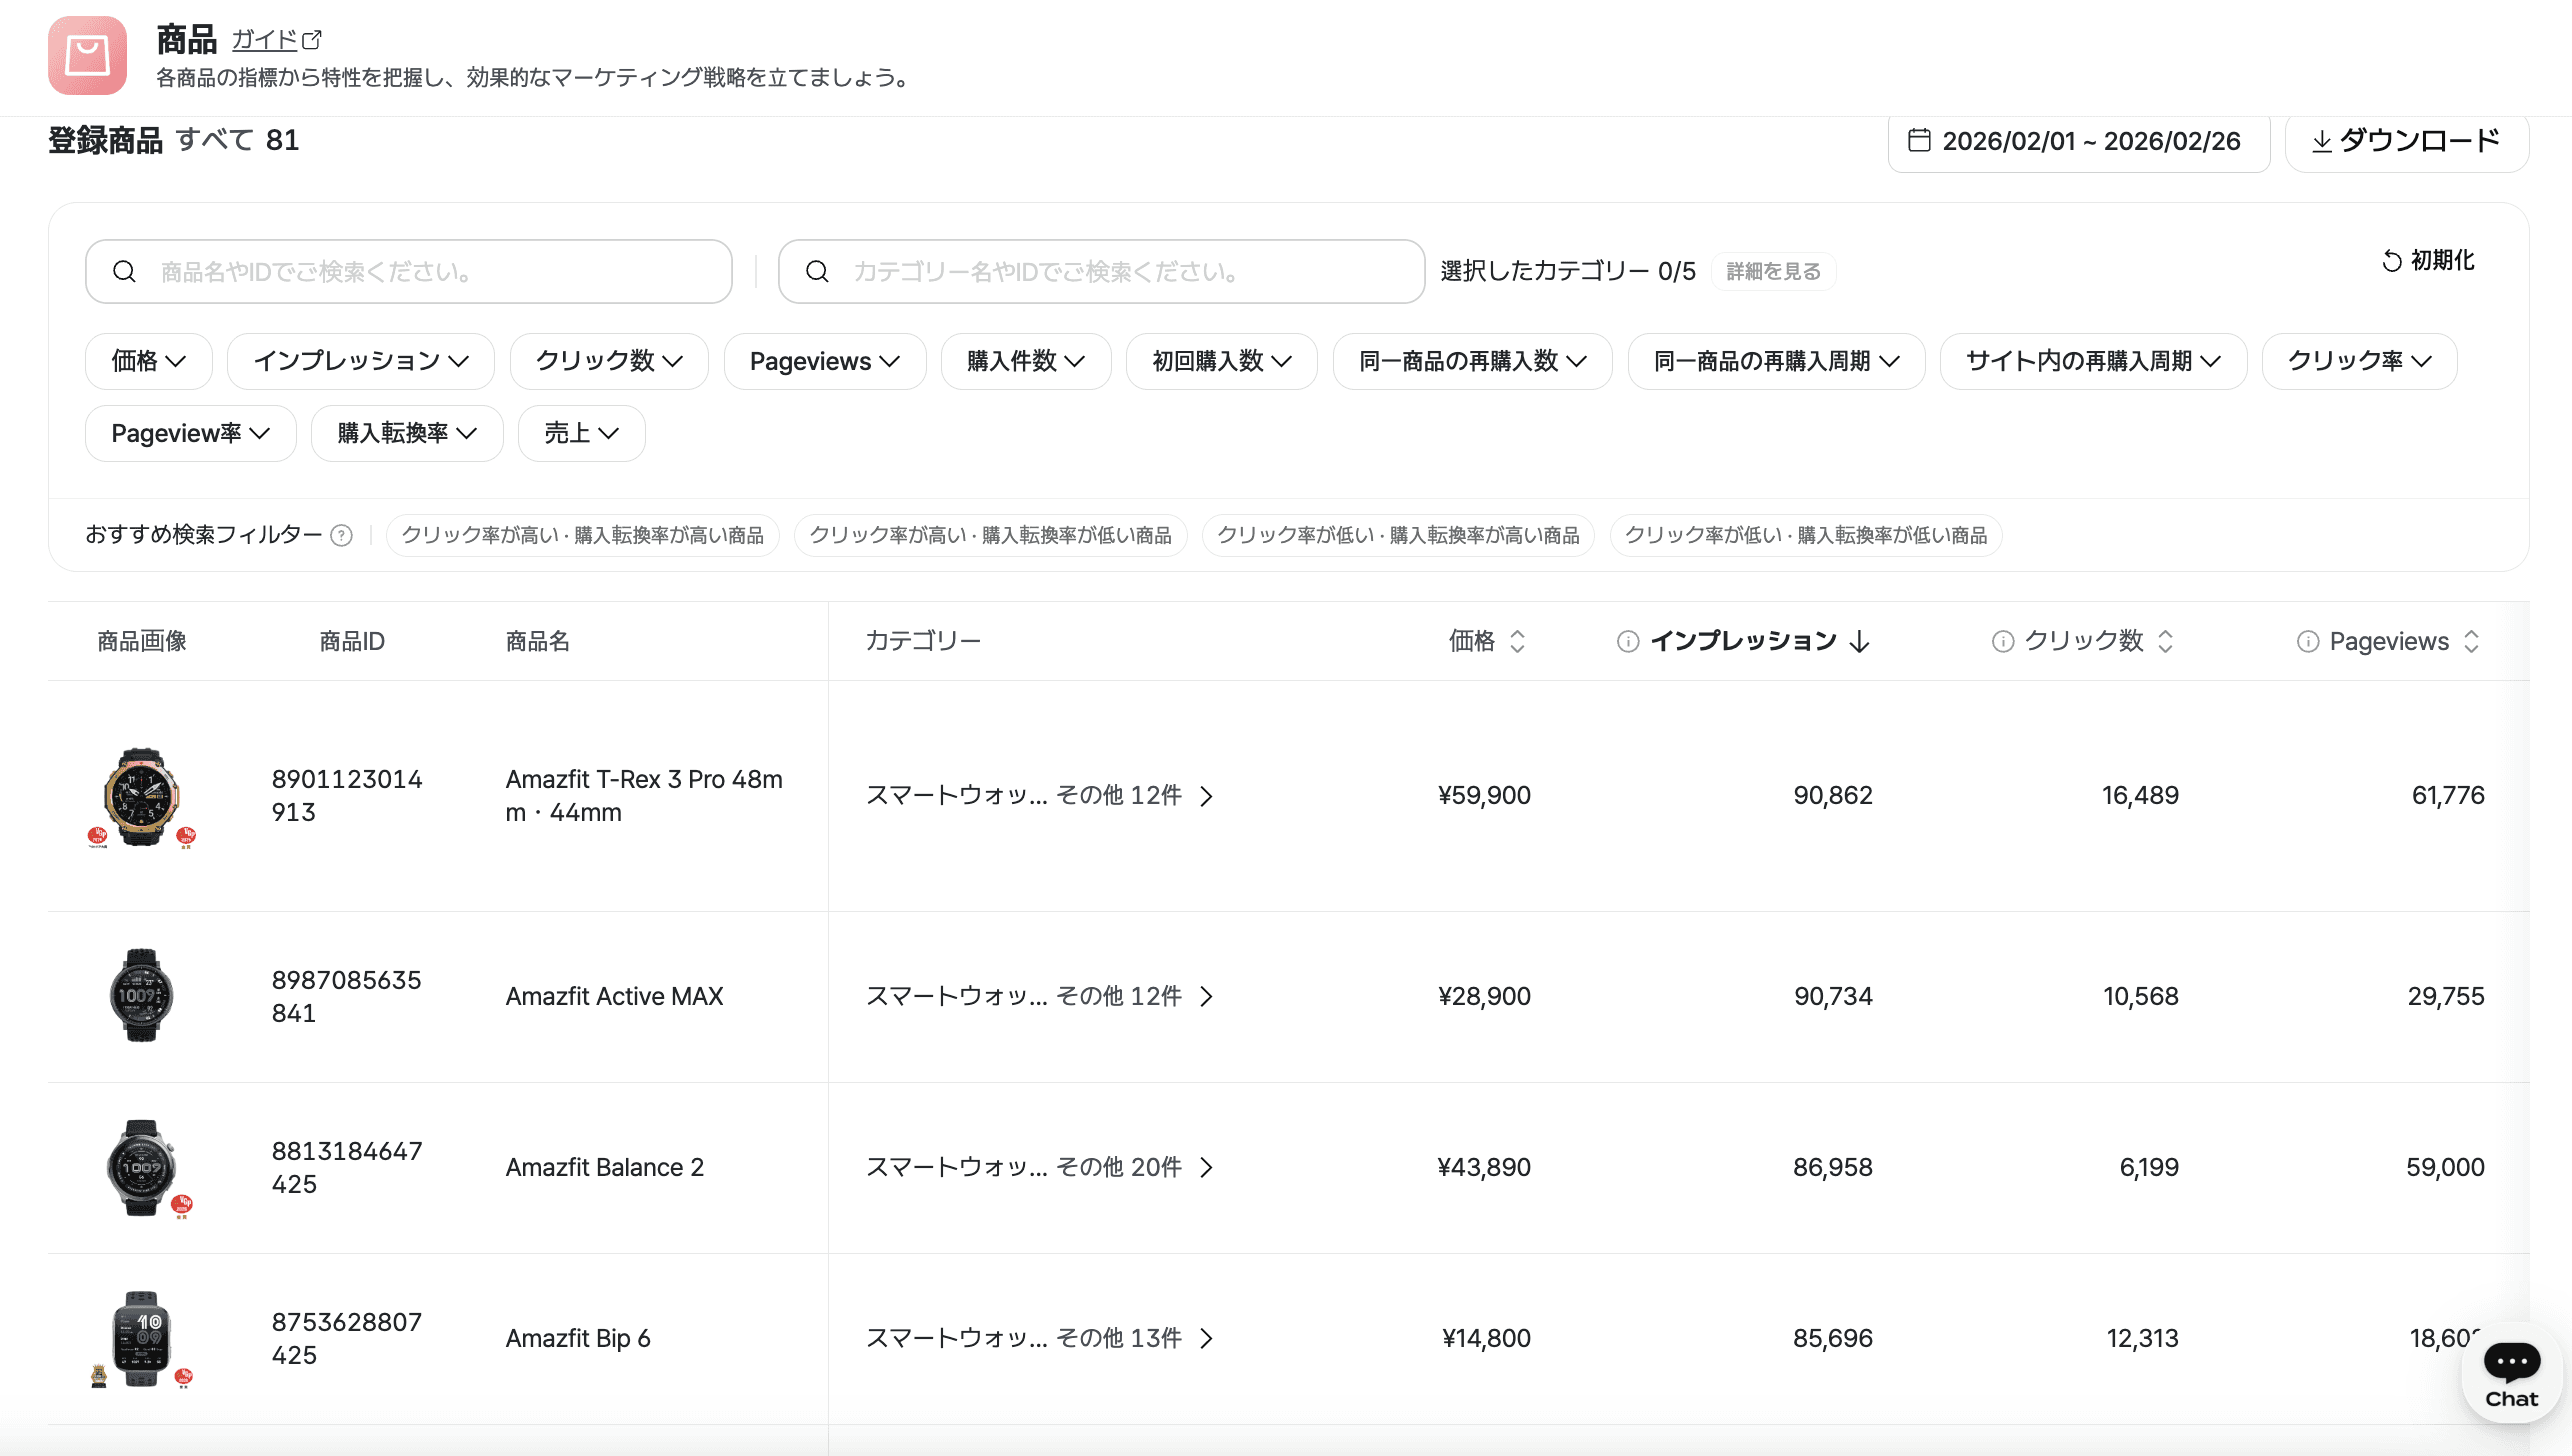Click info icon beside クリック数 column header
The width and height of the screenshot is (2572, 1456).
2002,641
